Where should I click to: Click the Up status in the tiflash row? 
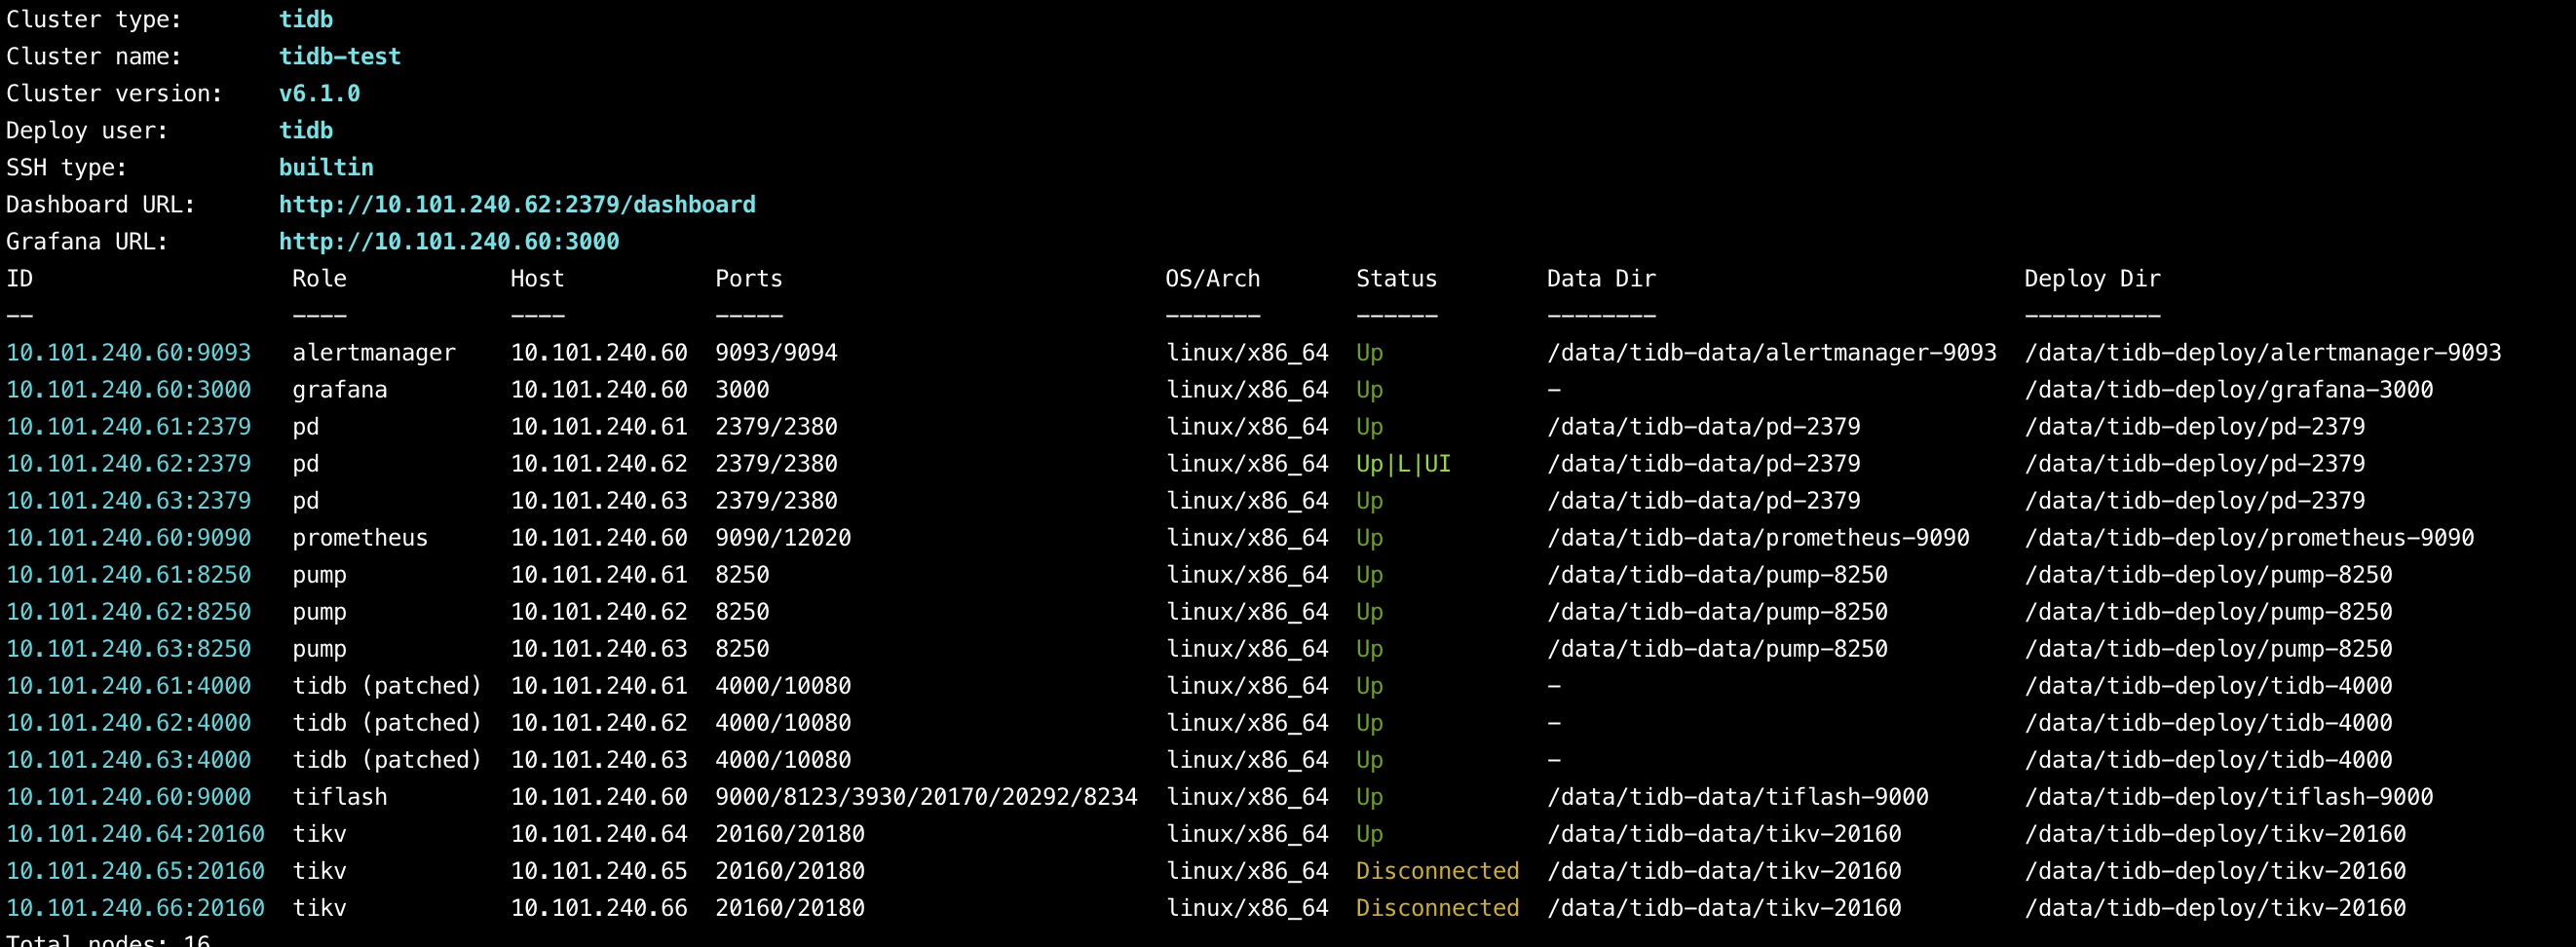click(1369, 797)
